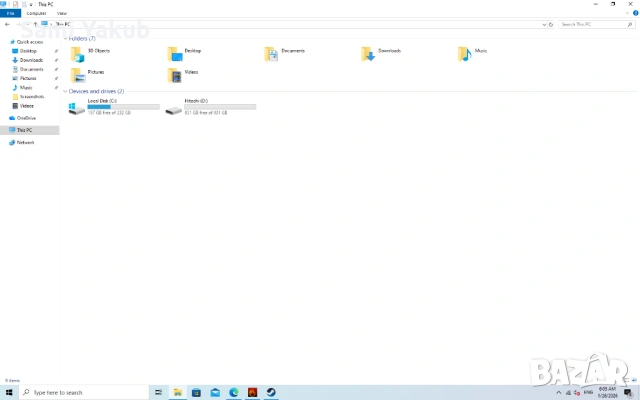Switch to the View ribbon tab
This screenshot has height=400, width=640.
[x=62, y=13]
